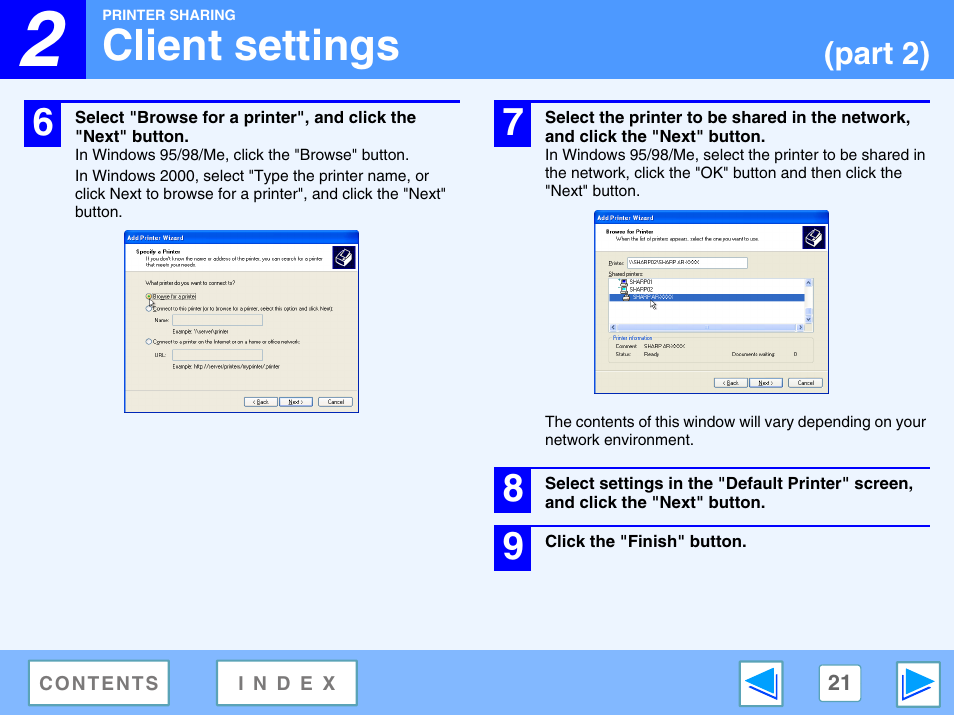Select the highlighted SHARP AR-XXXX printer entry

point(652,297)
